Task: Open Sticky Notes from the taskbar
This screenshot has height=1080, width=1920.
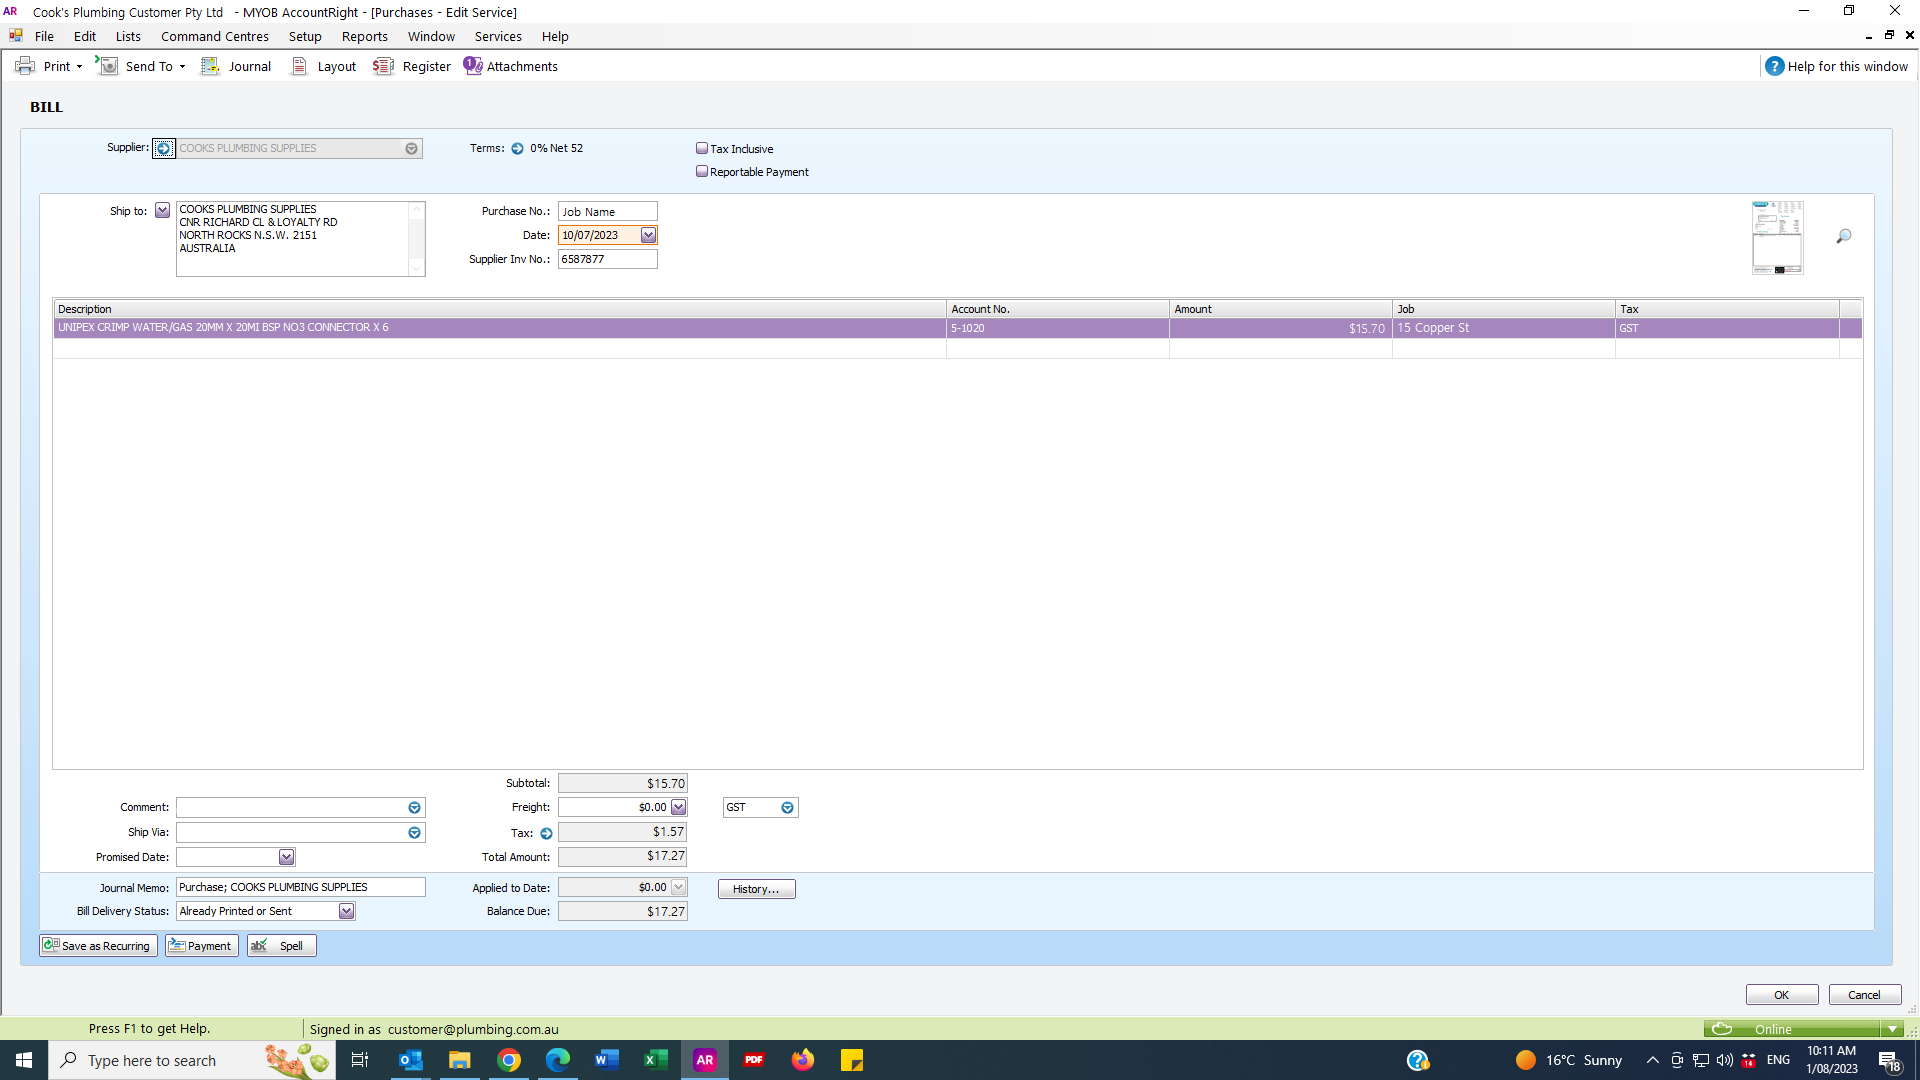Action: 852,1060
